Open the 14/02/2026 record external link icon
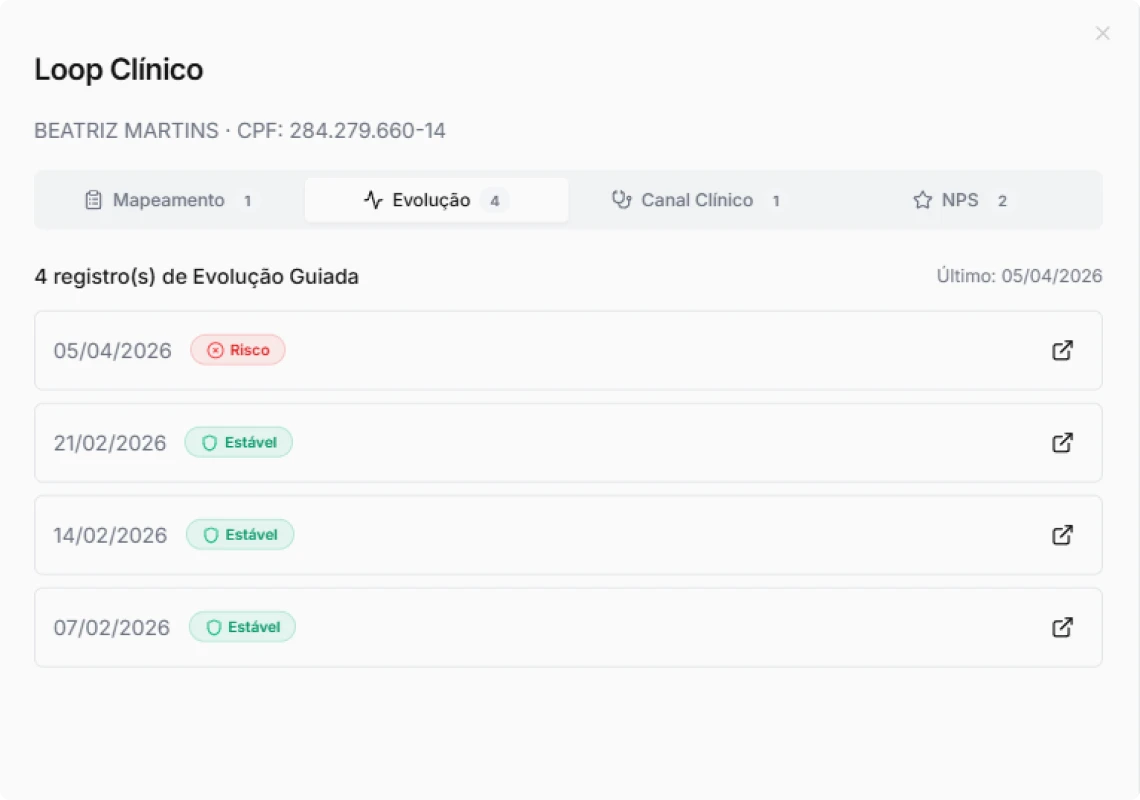Image resolution: width=1140 pixels, height=800 pixels. click(1063, 534)
